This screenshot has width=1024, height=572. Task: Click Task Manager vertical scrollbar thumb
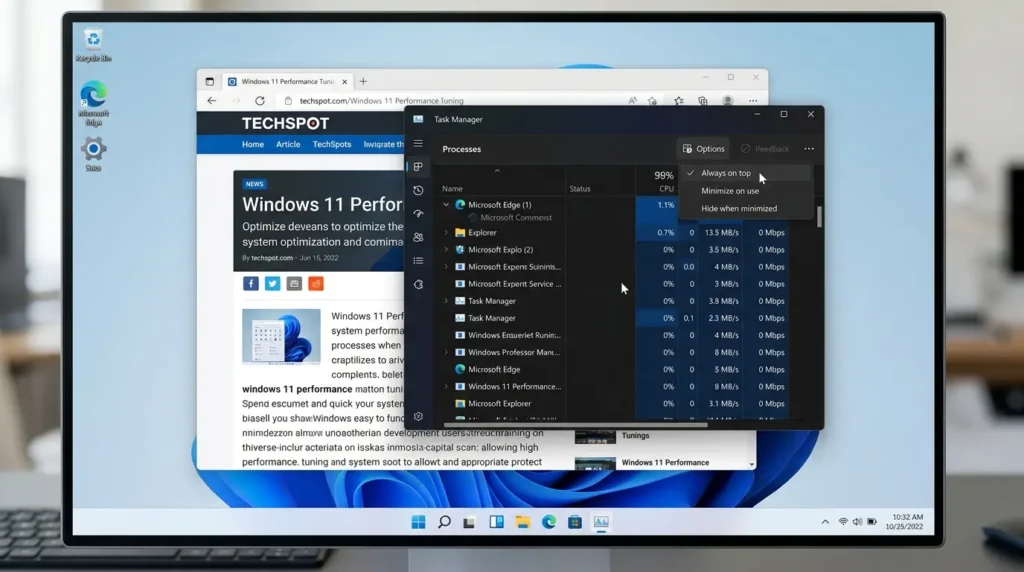point(819,216)
